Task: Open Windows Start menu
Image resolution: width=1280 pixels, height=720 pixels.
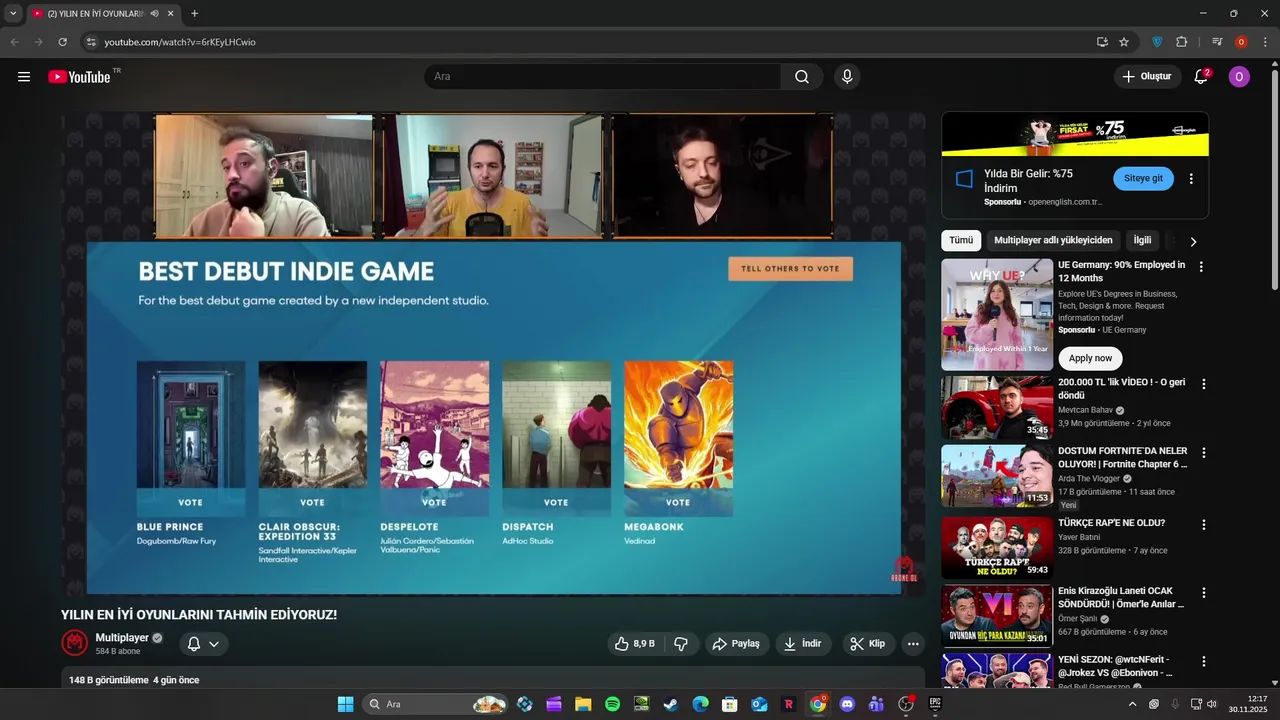Action: [345, 704]
